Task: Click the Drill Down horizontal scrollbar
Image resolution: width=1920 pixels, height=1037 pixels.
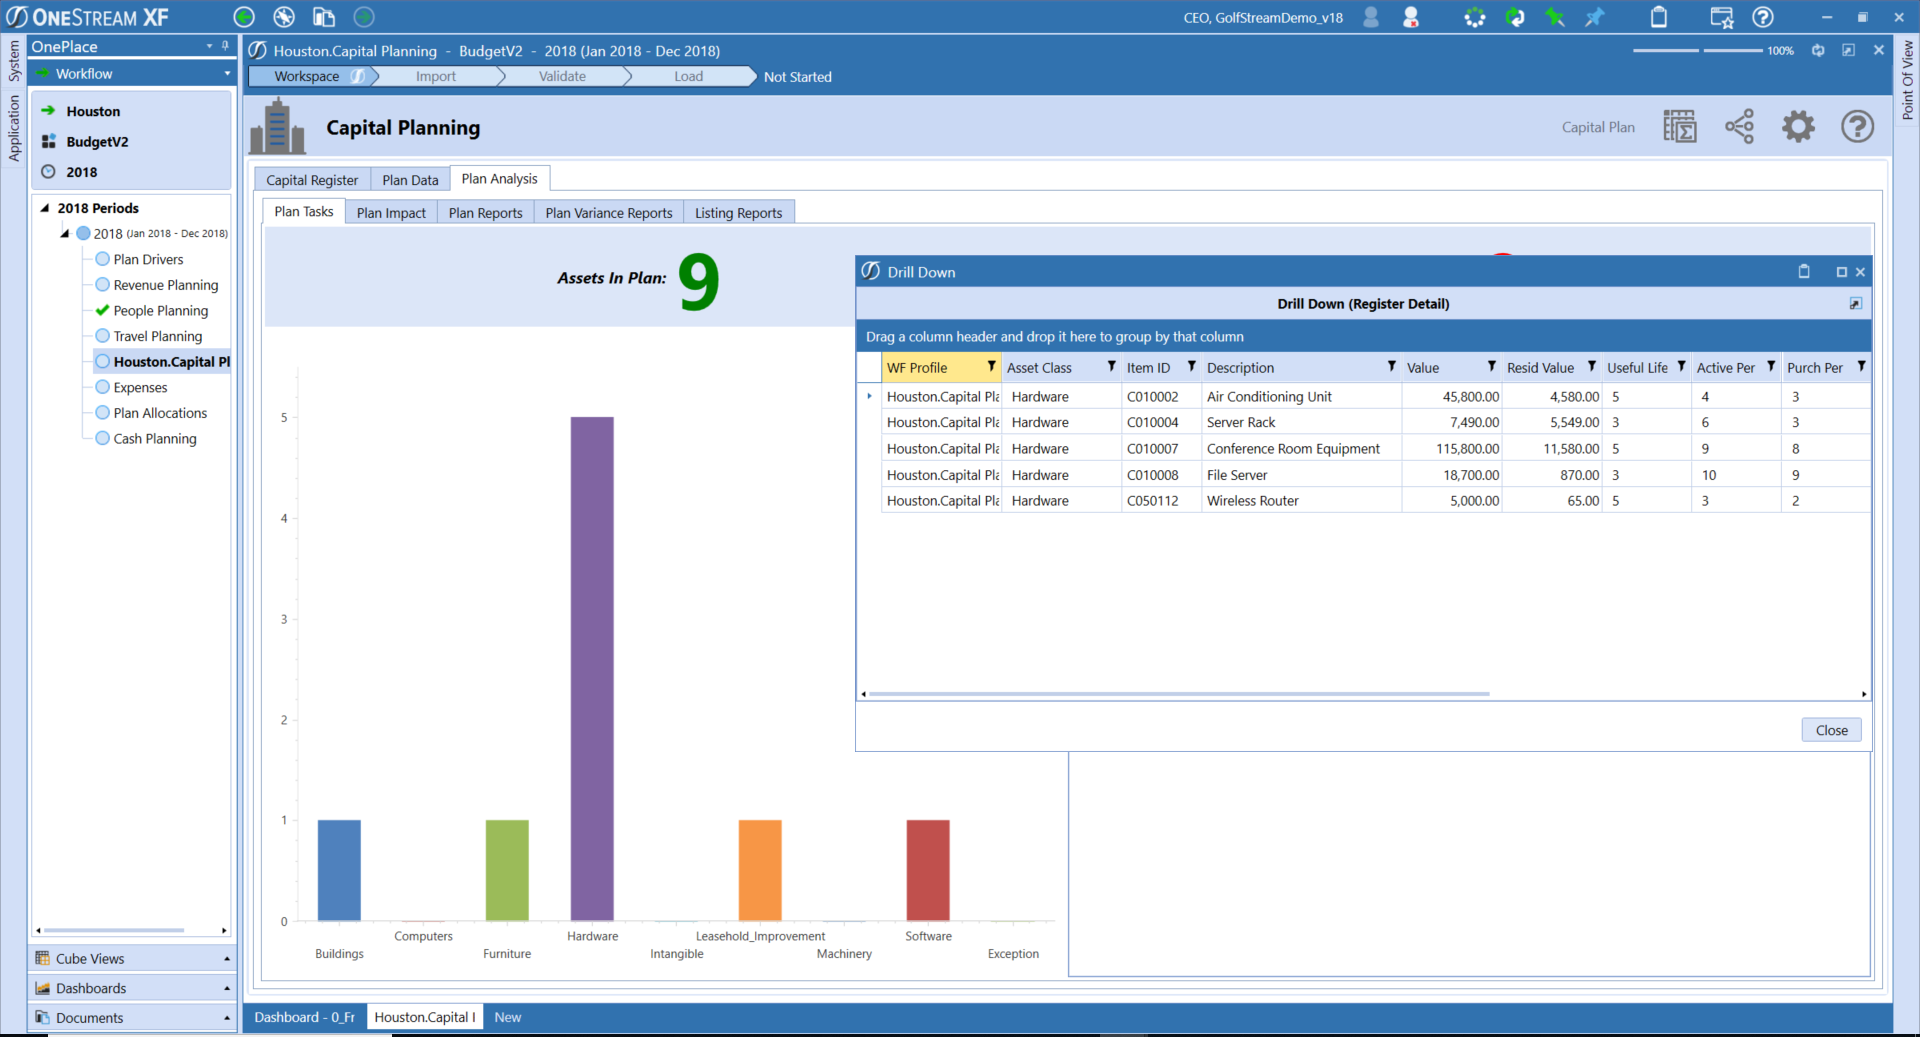Action: pyautogui.click(x=1180, y=694)
